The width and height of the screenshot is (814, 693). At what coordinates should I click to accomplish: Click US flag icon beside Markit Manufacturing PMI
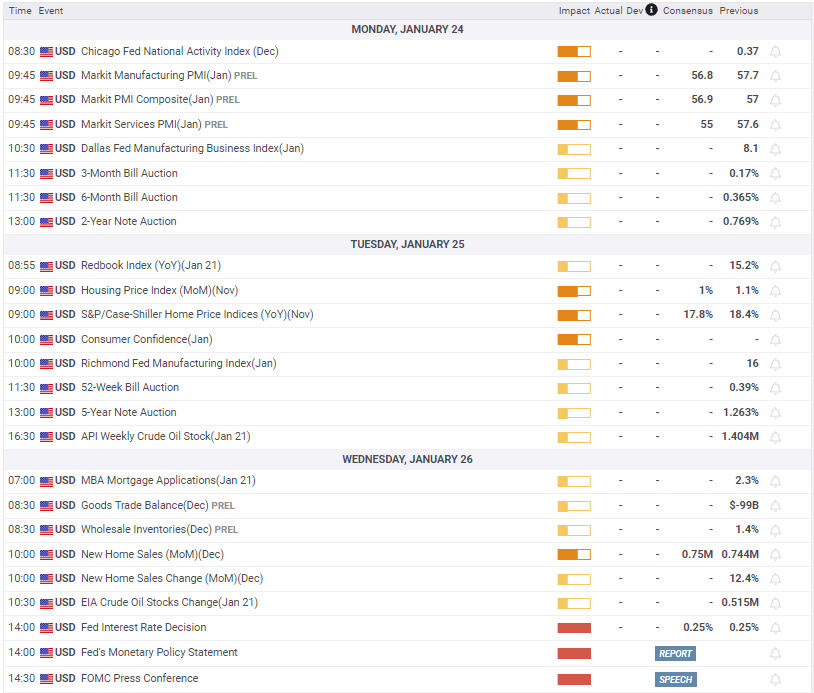(46, 76)
